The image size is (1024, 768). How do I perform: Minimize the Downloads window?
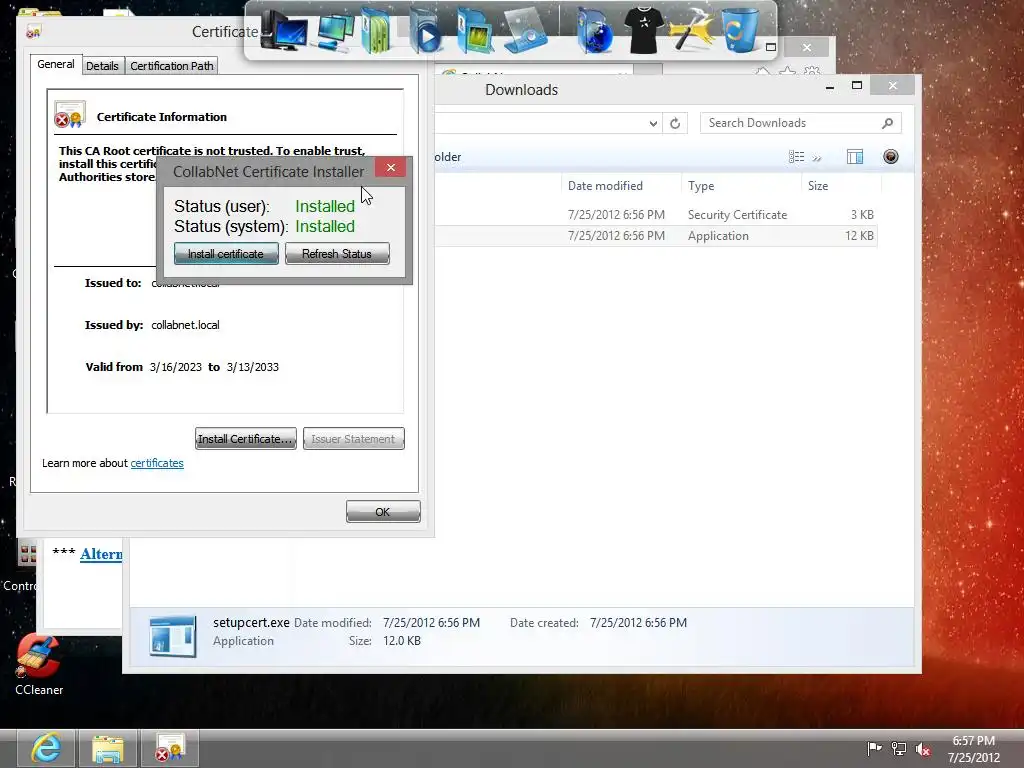tap(830, 86)
